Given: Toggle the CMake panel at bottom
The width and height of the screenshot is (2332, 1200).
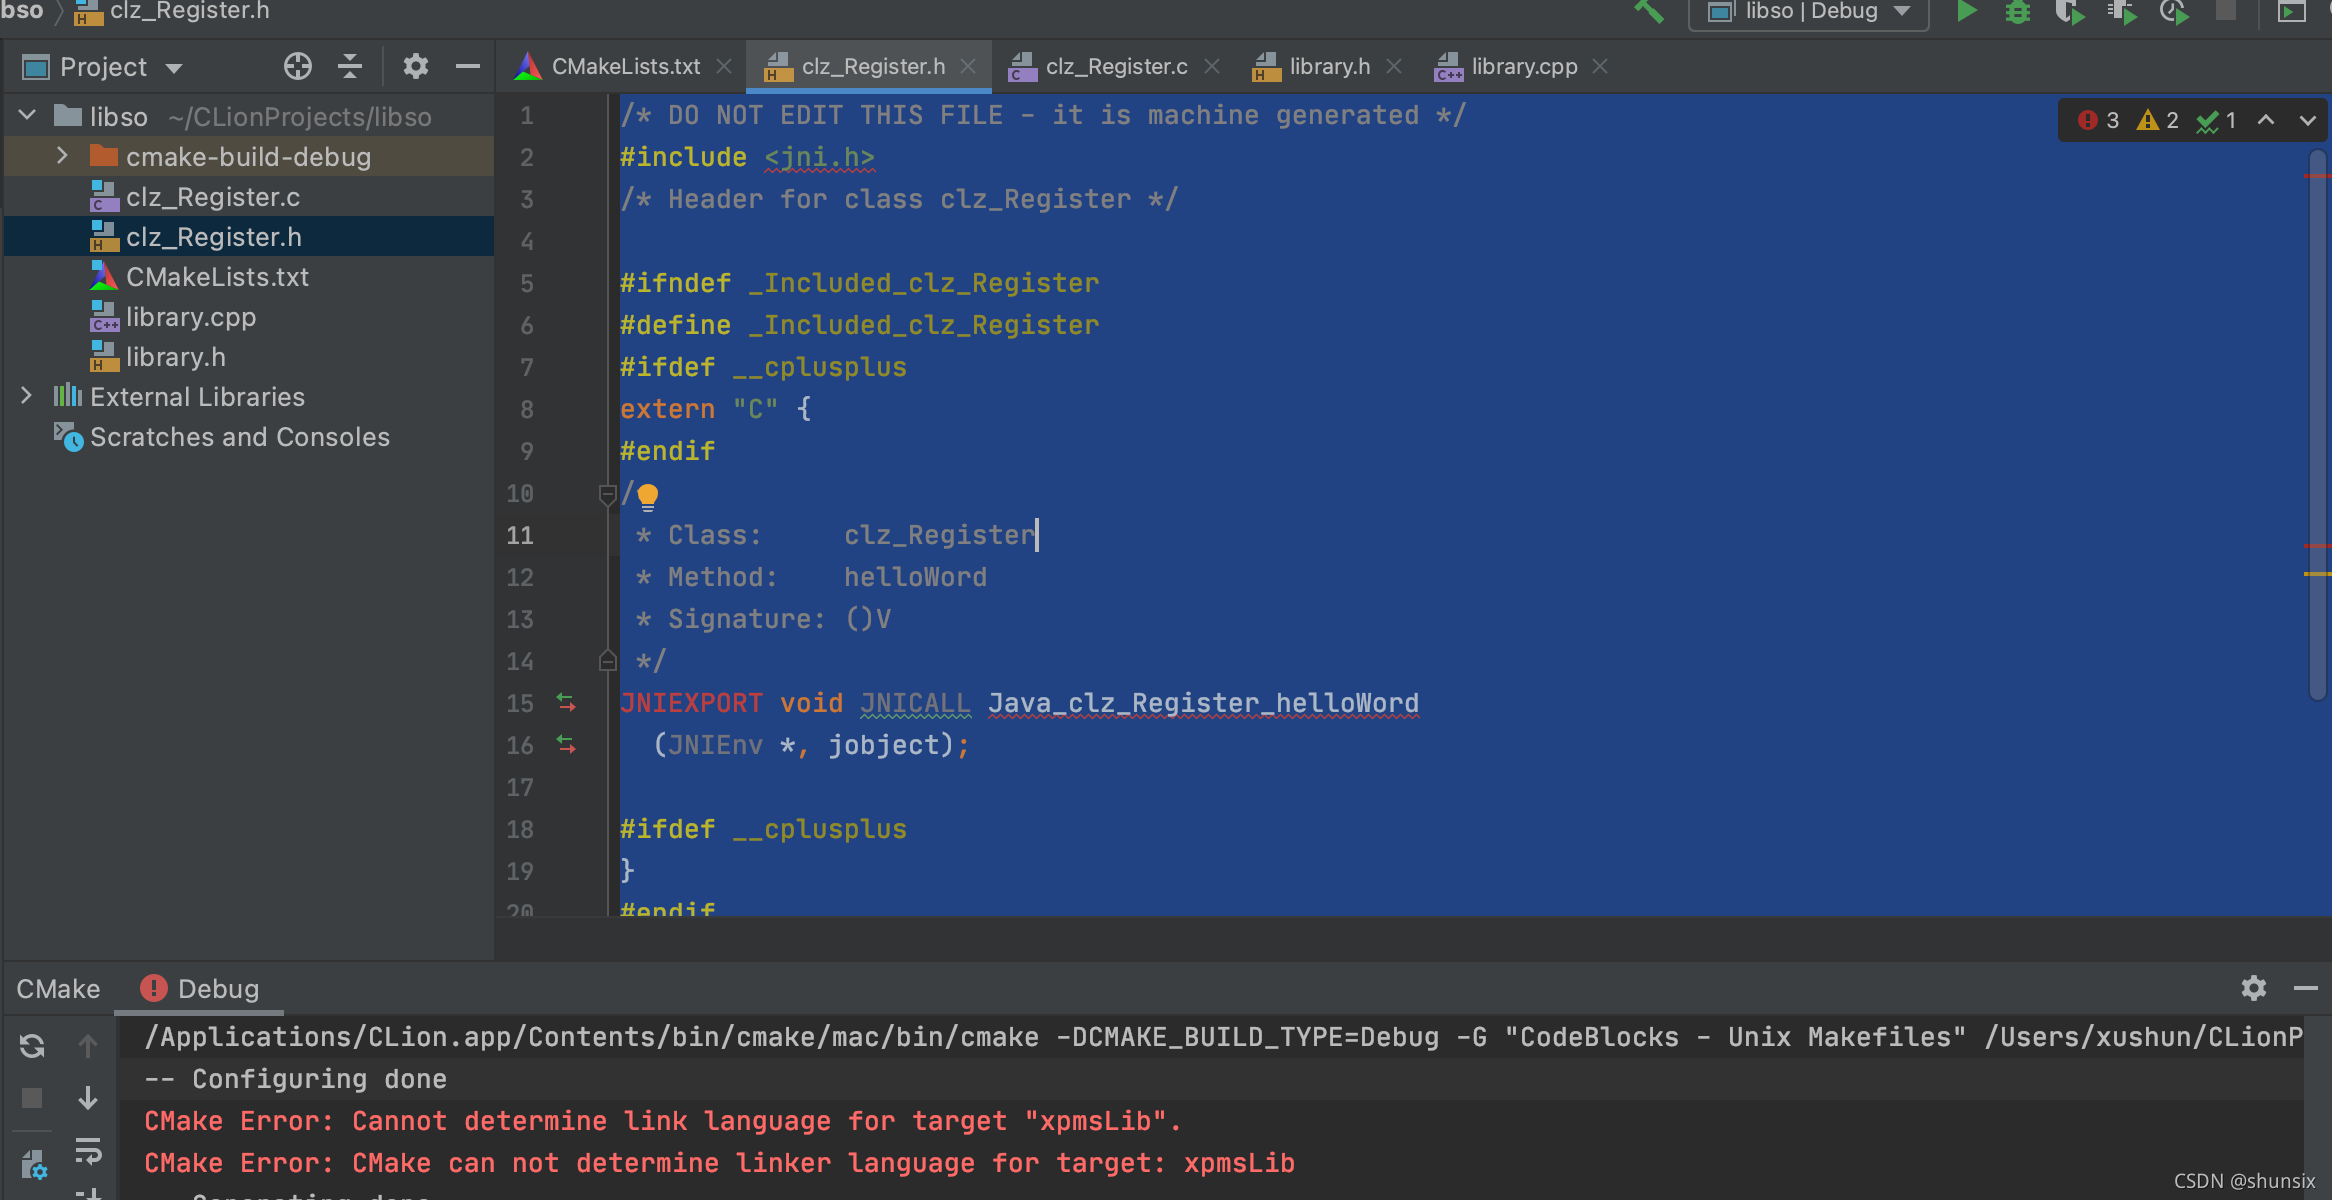Looking at the screenshot, I should point(57,987).
